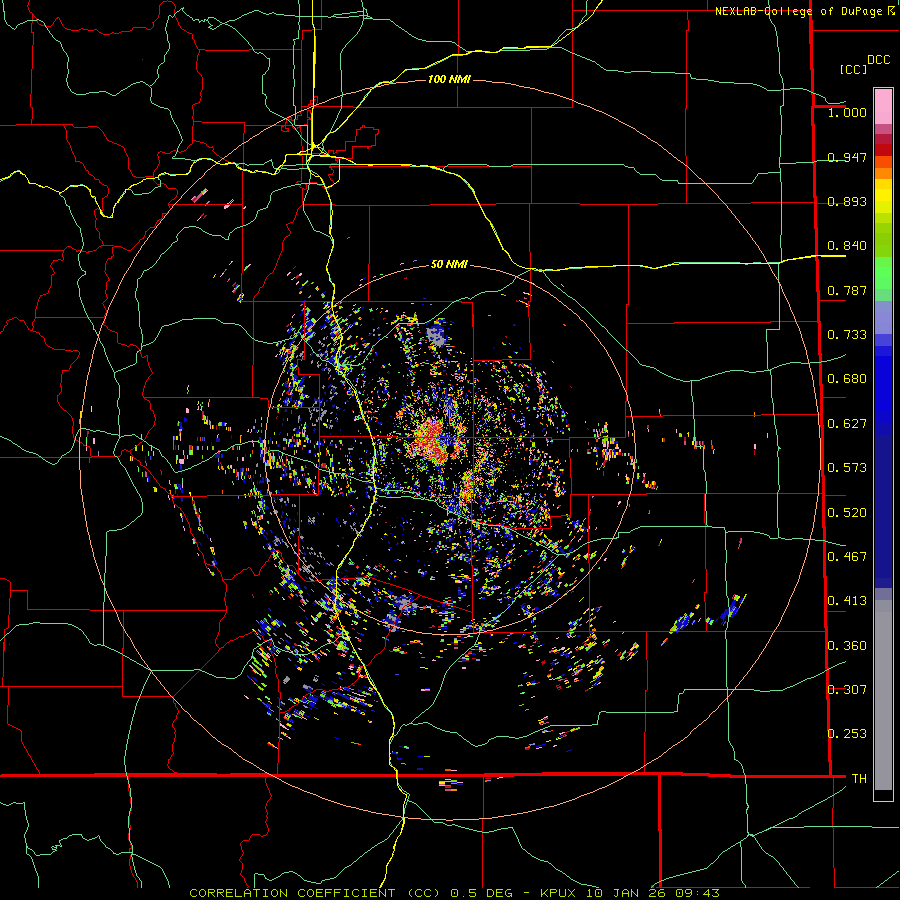Image resolution: width=900 pixels, height=900 pixels.
Task: Click the 0.520 scale value
Action: coord(847,512)
